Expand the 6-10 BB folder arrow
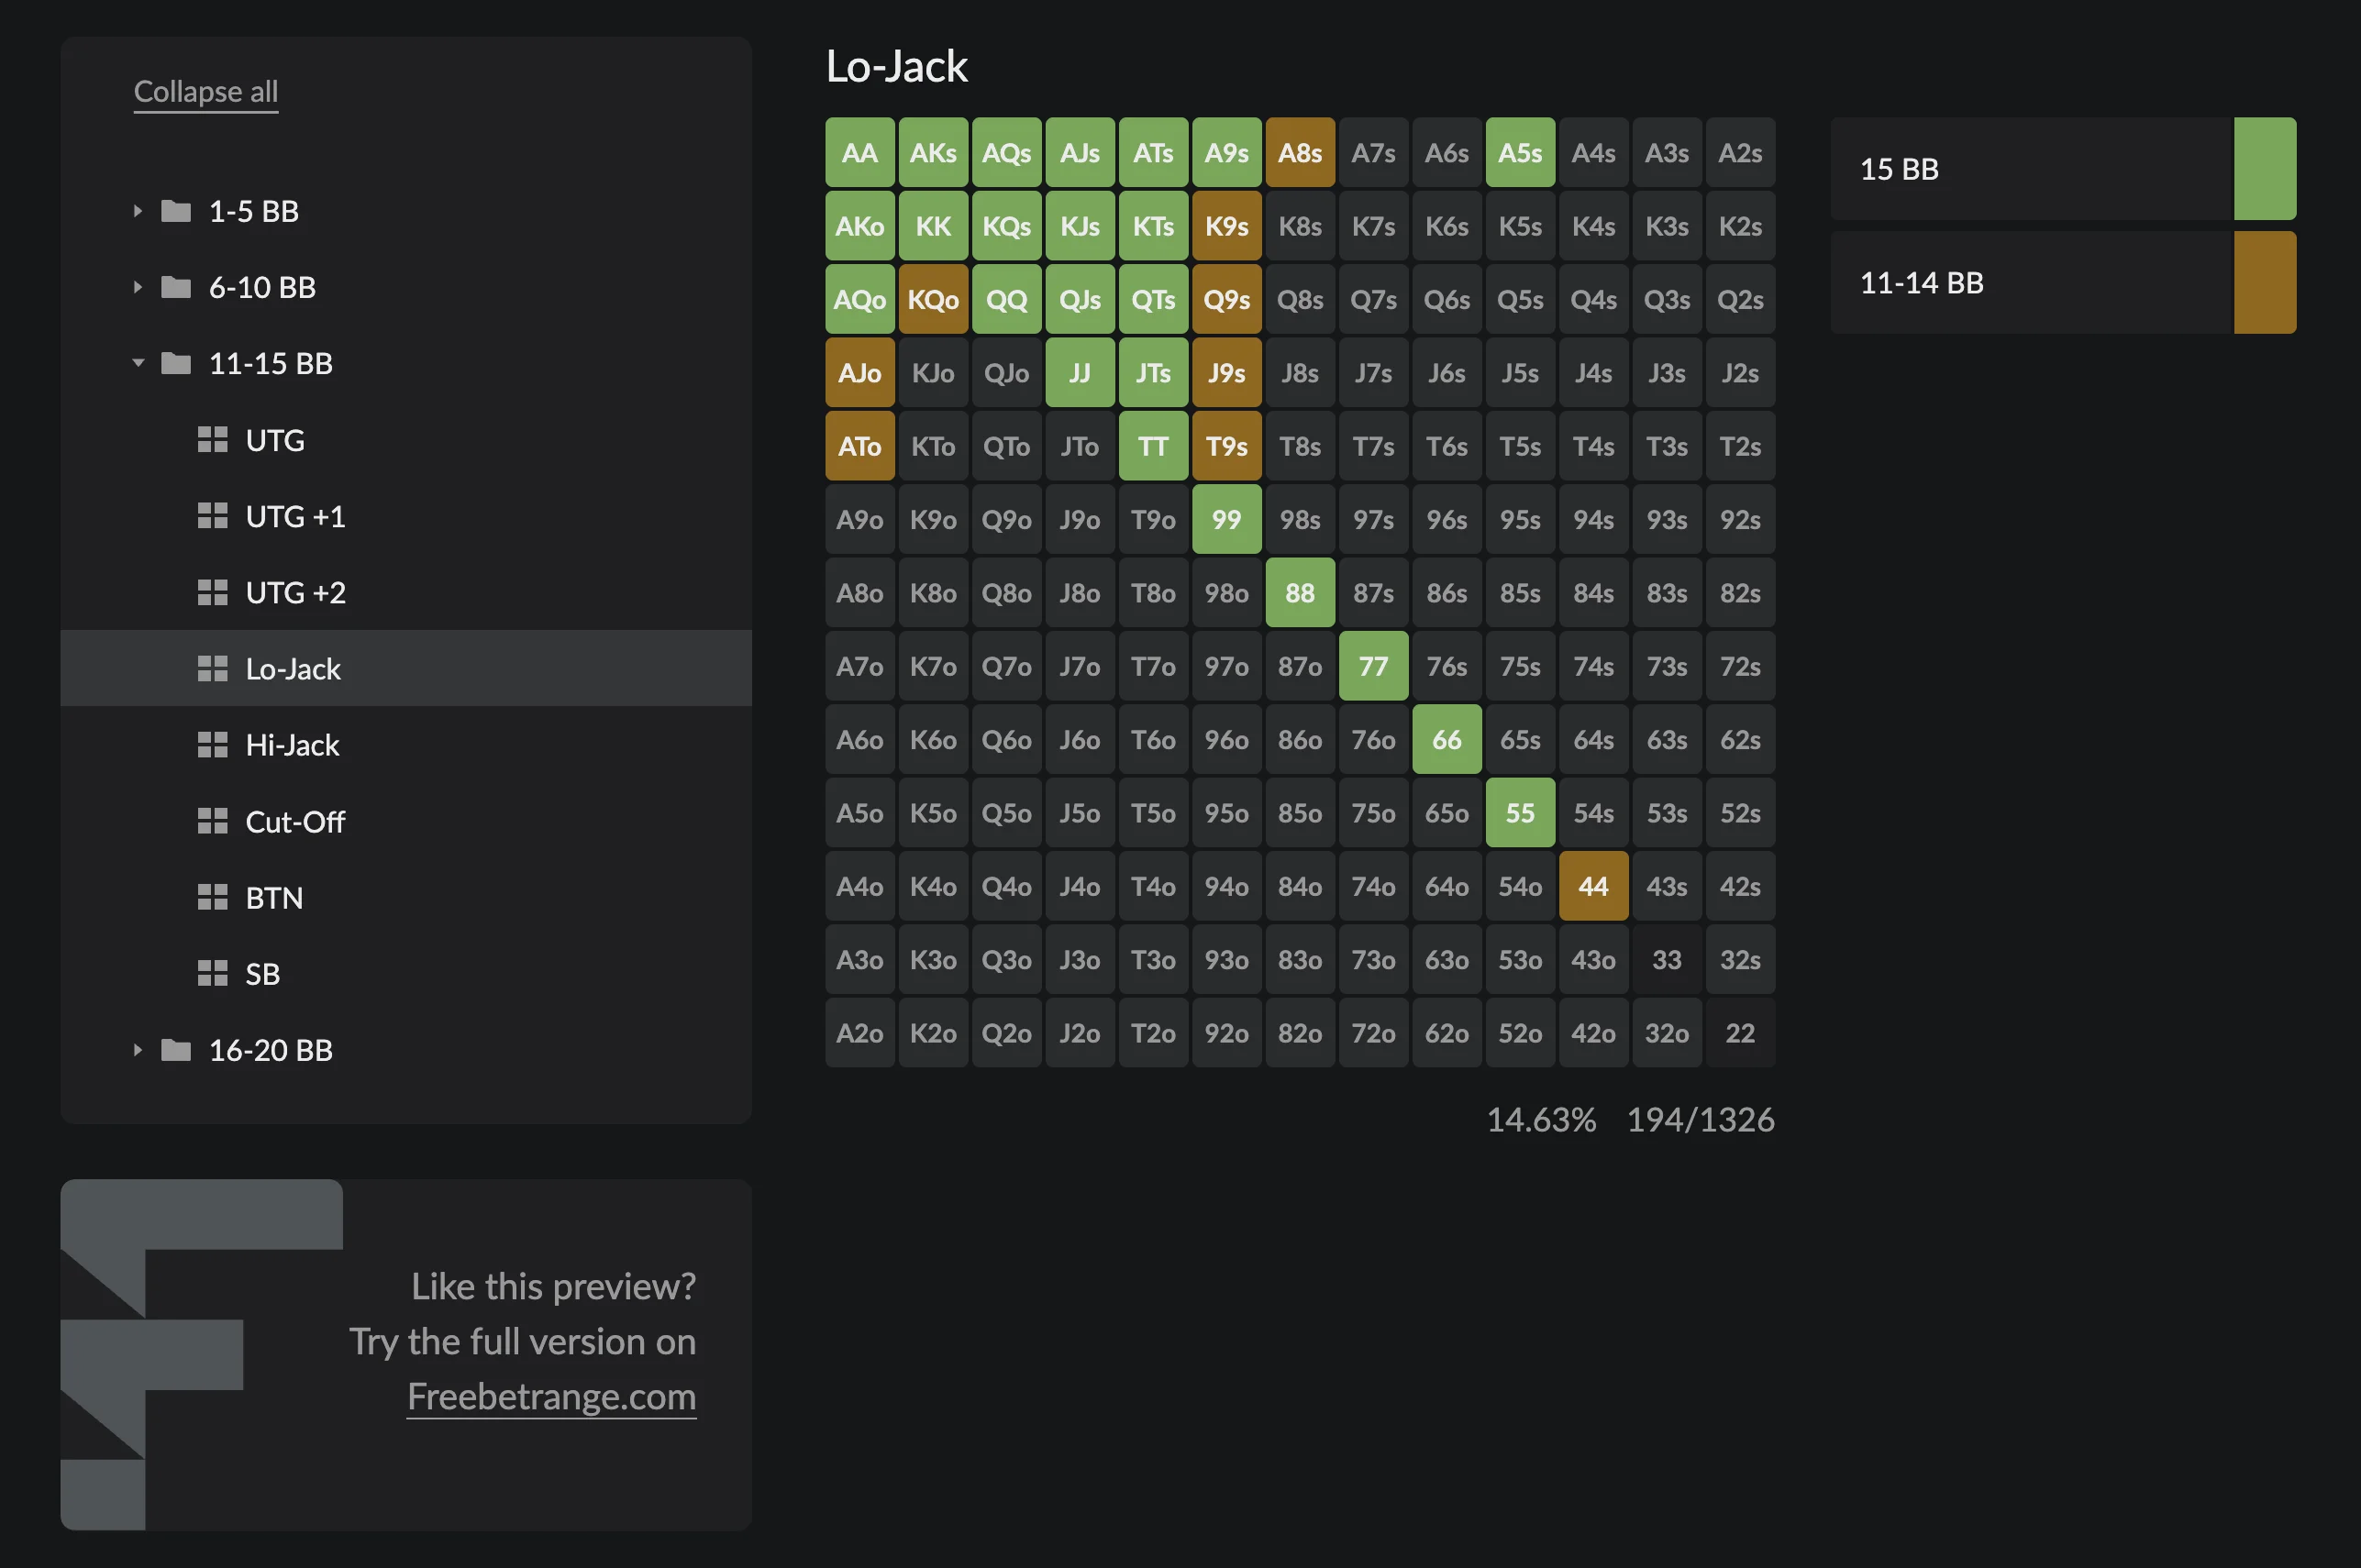The height and width of the screenshot is (1568, 2361). 138,287
